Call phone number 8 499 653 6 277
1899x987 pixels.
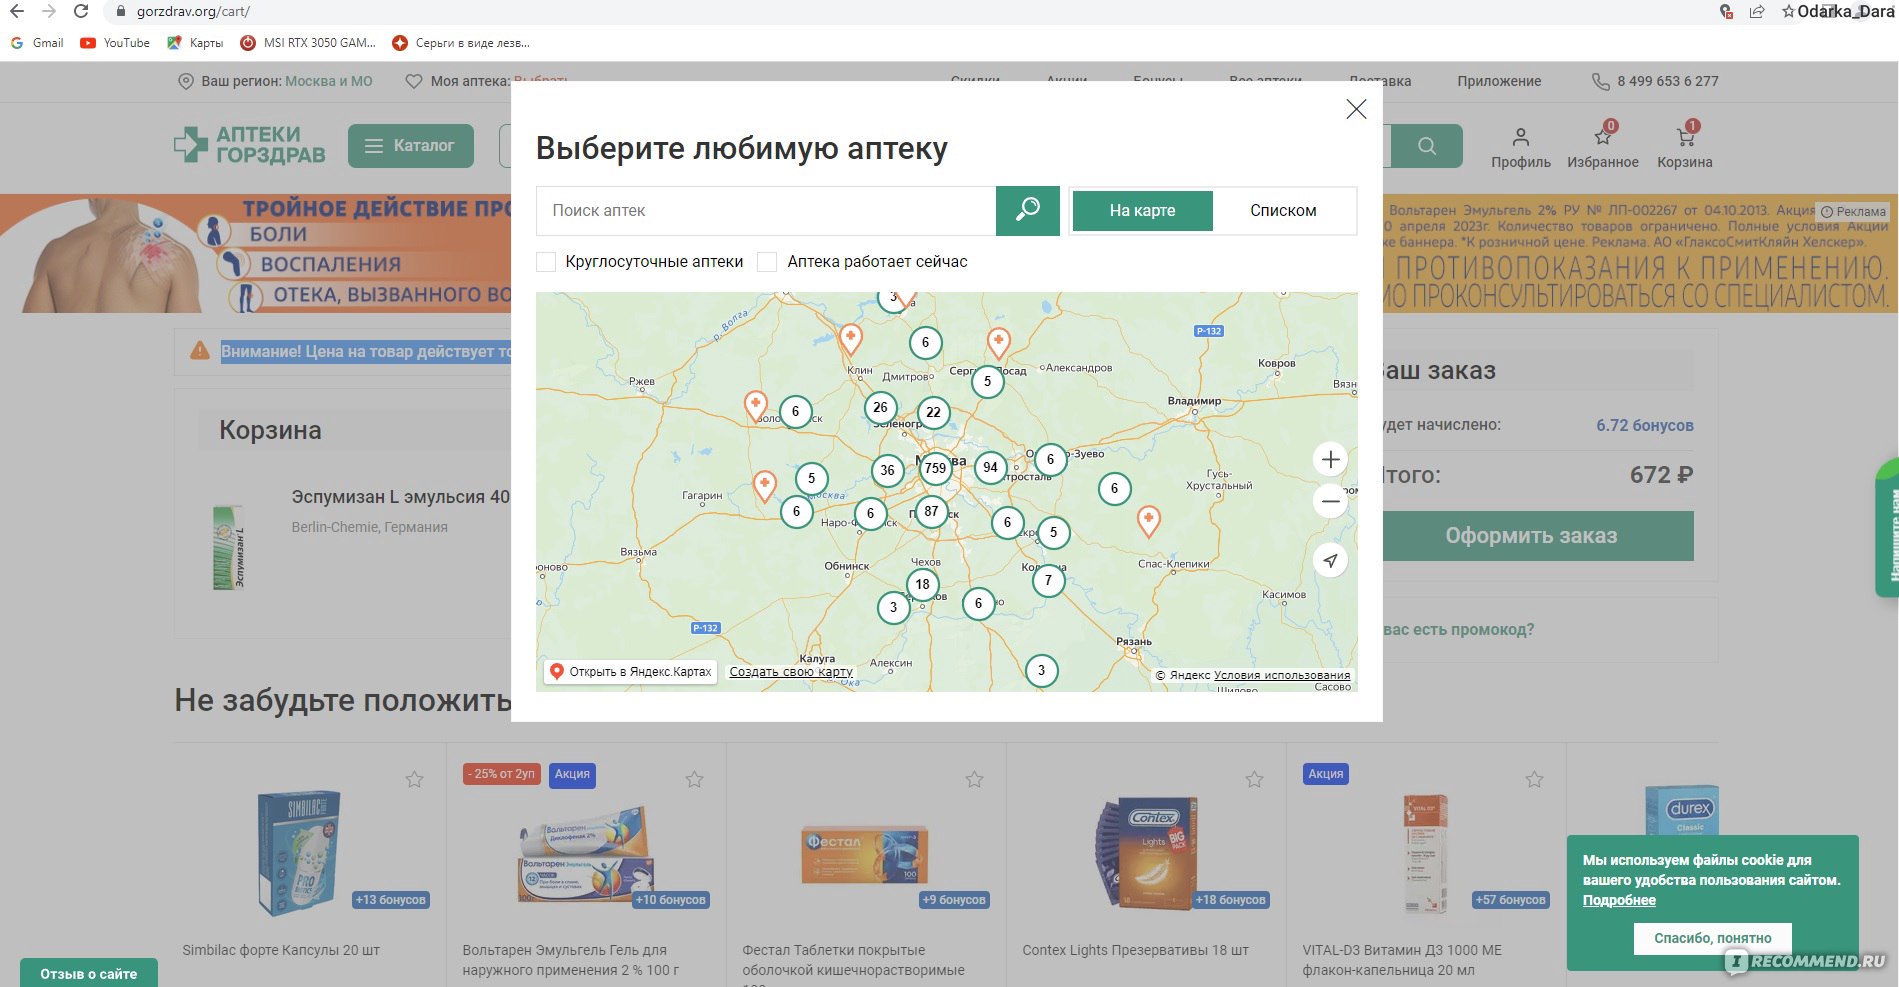[1667, 81]
